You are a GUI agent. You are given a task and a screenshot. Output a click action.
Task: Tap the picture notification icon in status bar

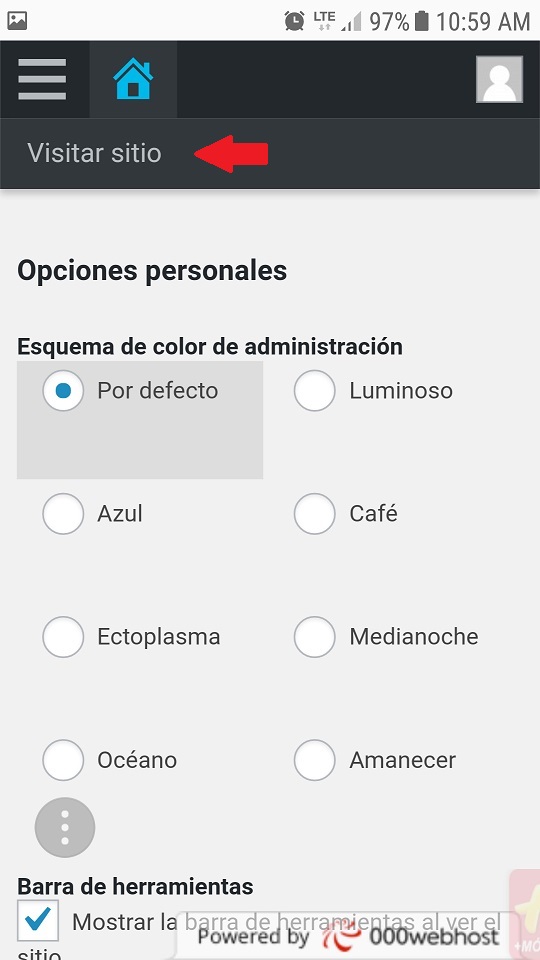pos(17,21)
